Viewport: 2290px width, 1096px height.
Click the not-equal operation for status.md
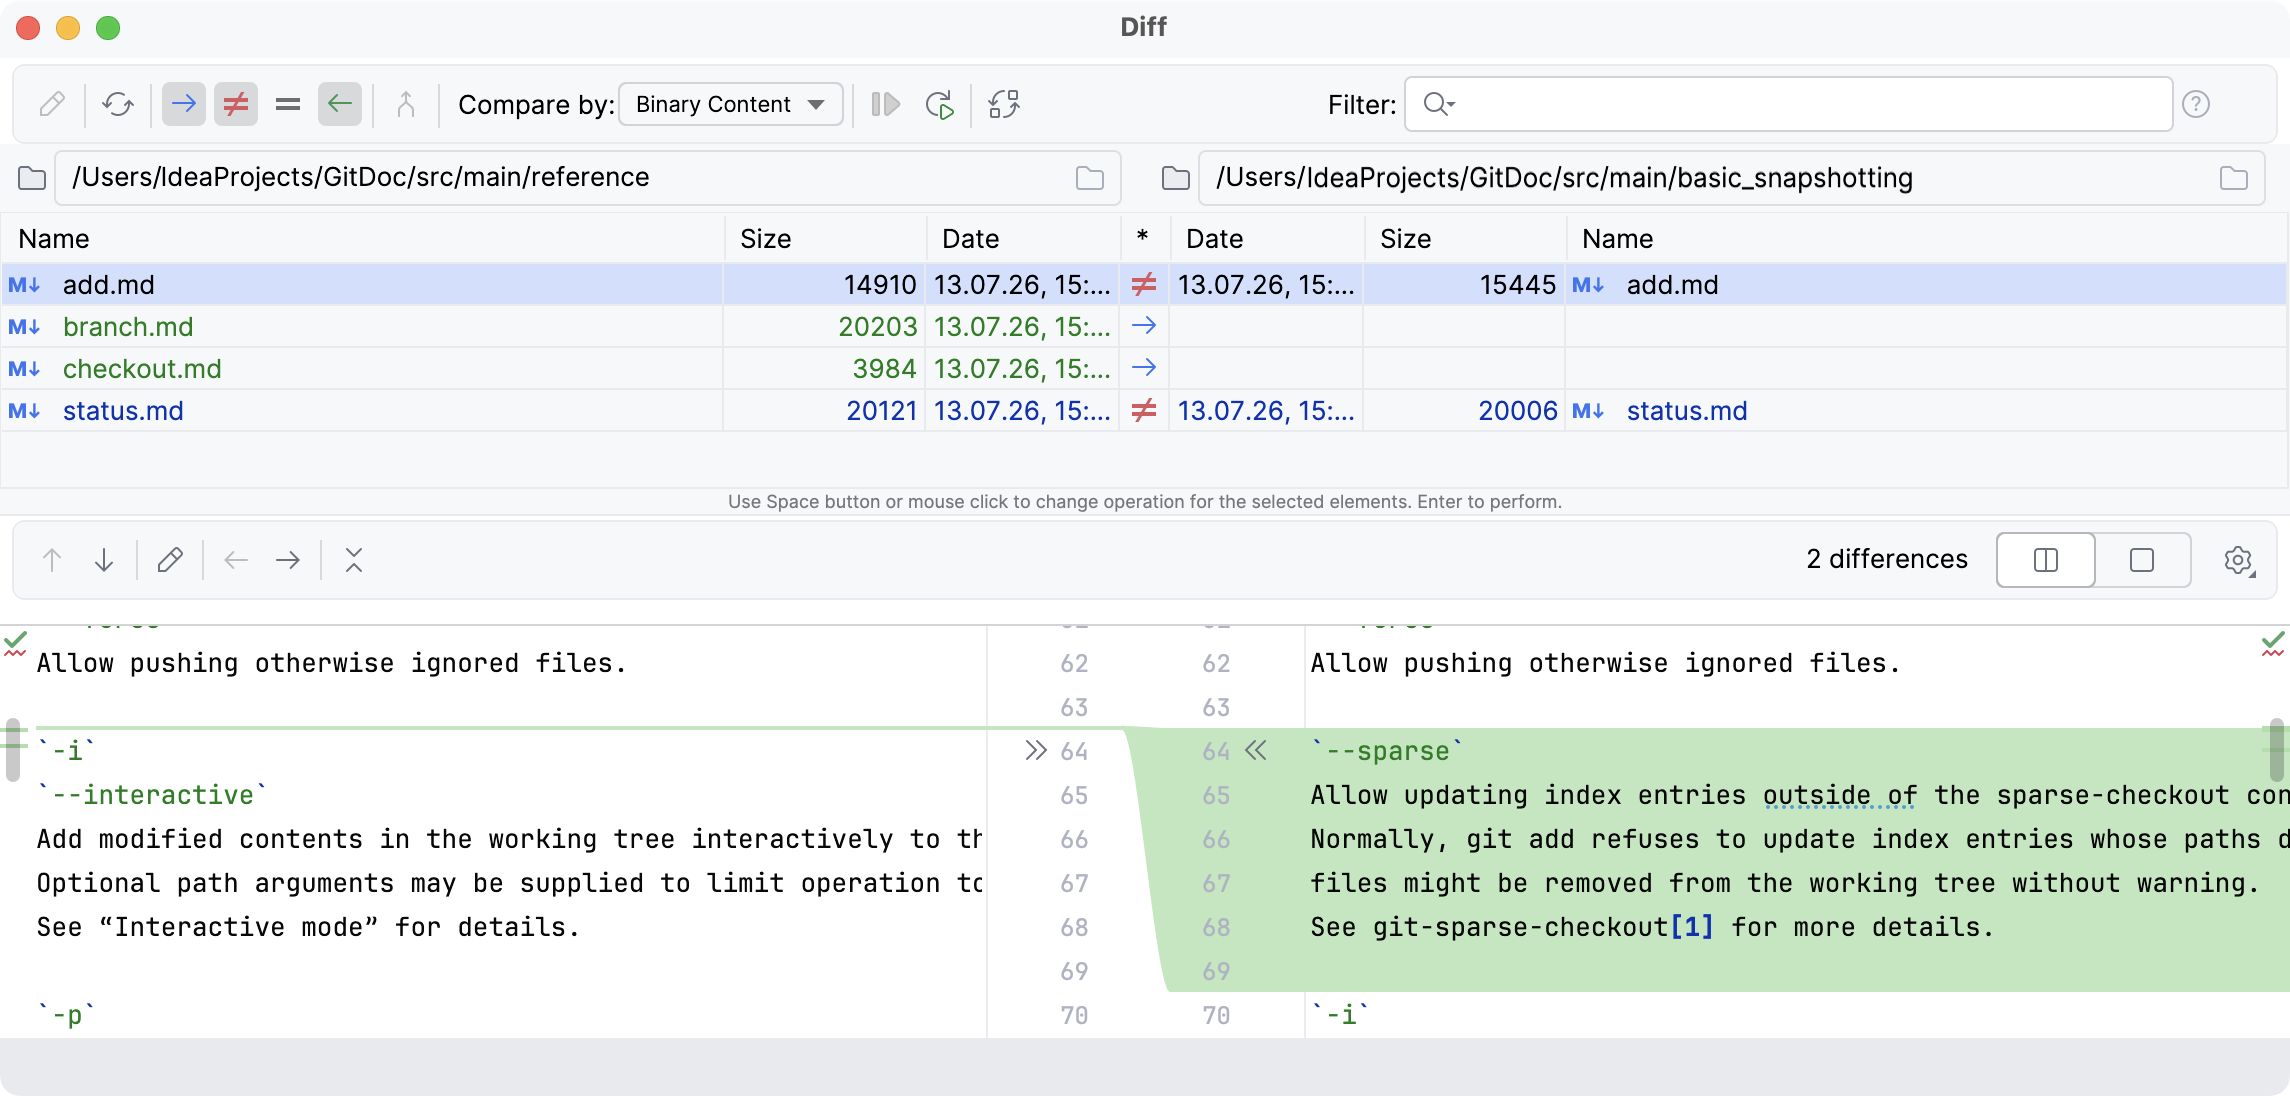pos(1144,410)
